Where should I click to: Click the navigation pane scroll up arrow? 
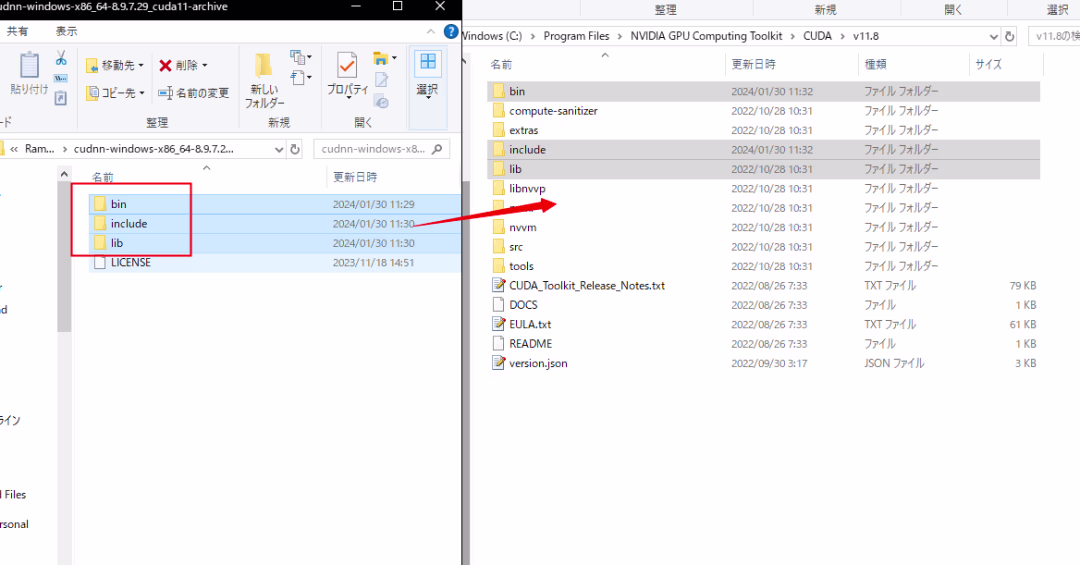coord(64,174)
